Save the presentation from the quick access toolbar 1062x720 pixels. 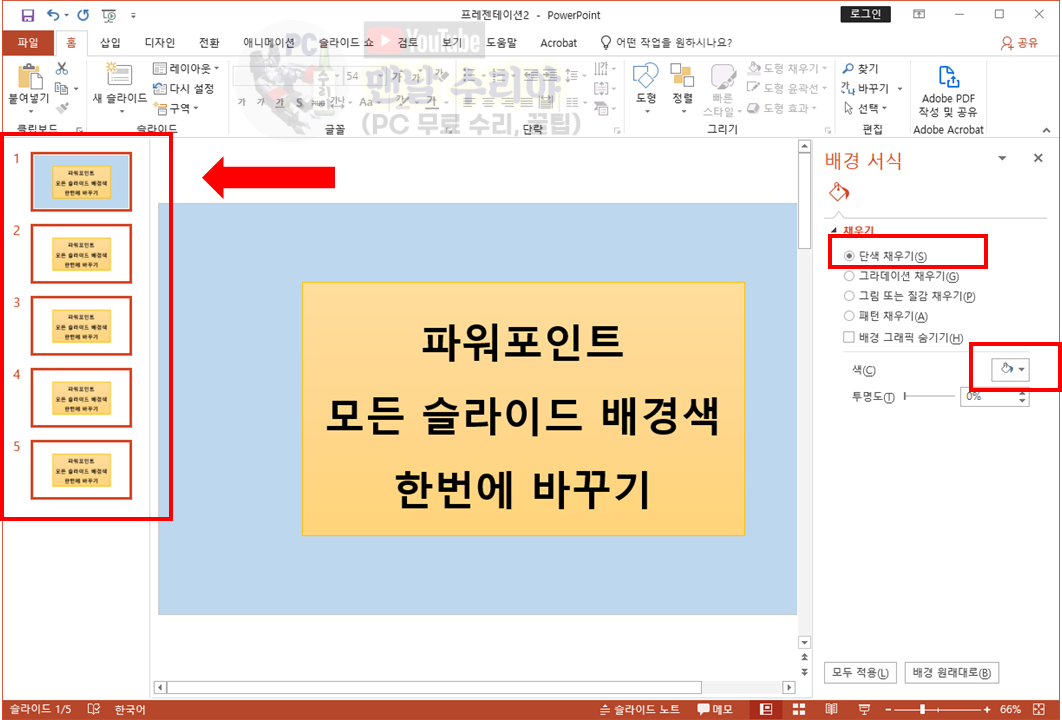click(x=28, y=14)
